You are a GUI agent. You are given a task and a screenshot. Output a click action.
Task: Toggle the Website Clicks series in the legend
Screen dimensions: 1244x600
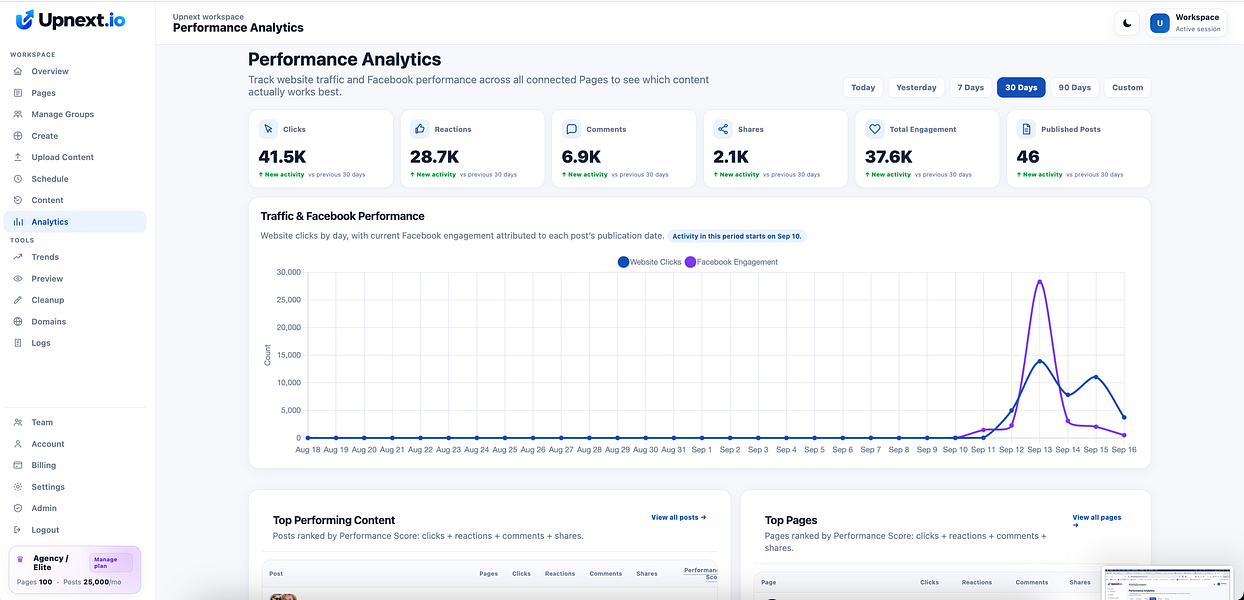pos(650,262)
